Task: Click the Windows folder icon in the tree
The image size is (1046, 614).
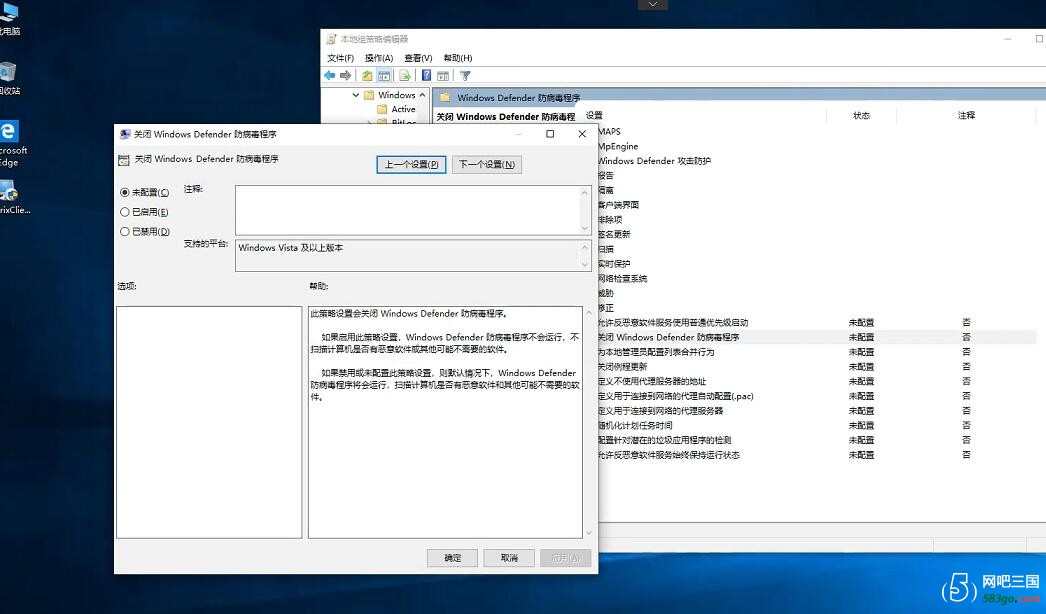Action: click(369, 95)
